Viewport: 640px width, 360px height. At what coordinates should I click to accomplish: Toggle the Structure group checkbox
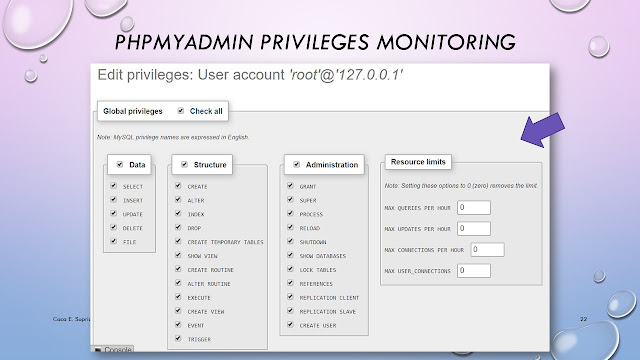click(x=184, y=164)
